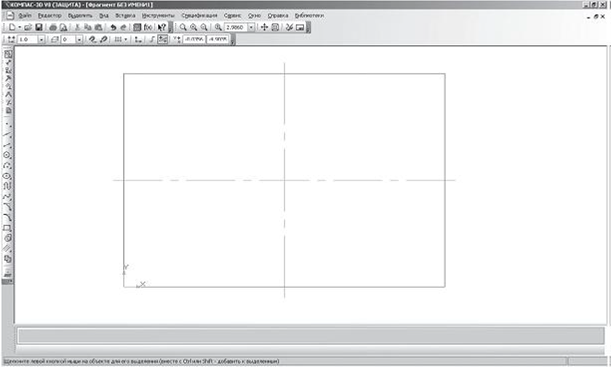Expand the grid options dropdown arrow
The height and width of the screenshot is (367, 611).
(x=125, y=39)
